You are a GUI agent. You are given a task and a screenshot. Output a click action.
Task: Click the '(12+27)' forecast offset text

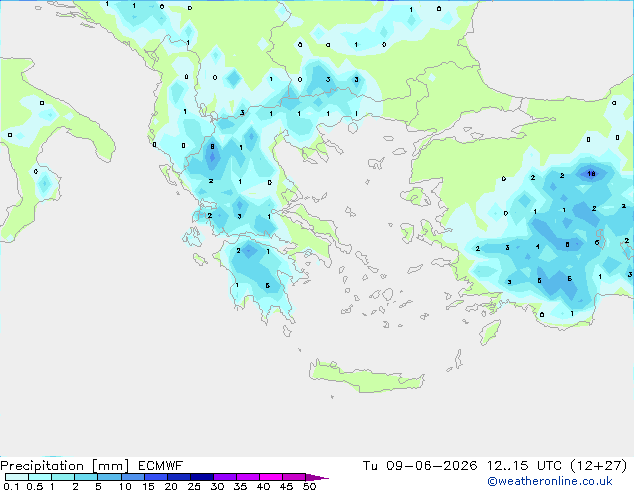click(599, 466)
